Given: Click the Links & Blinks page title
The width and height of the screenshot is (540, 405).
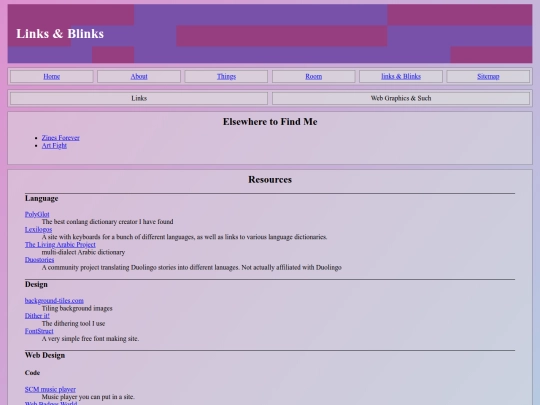Looking at the screenshot, I should point(60,34).
